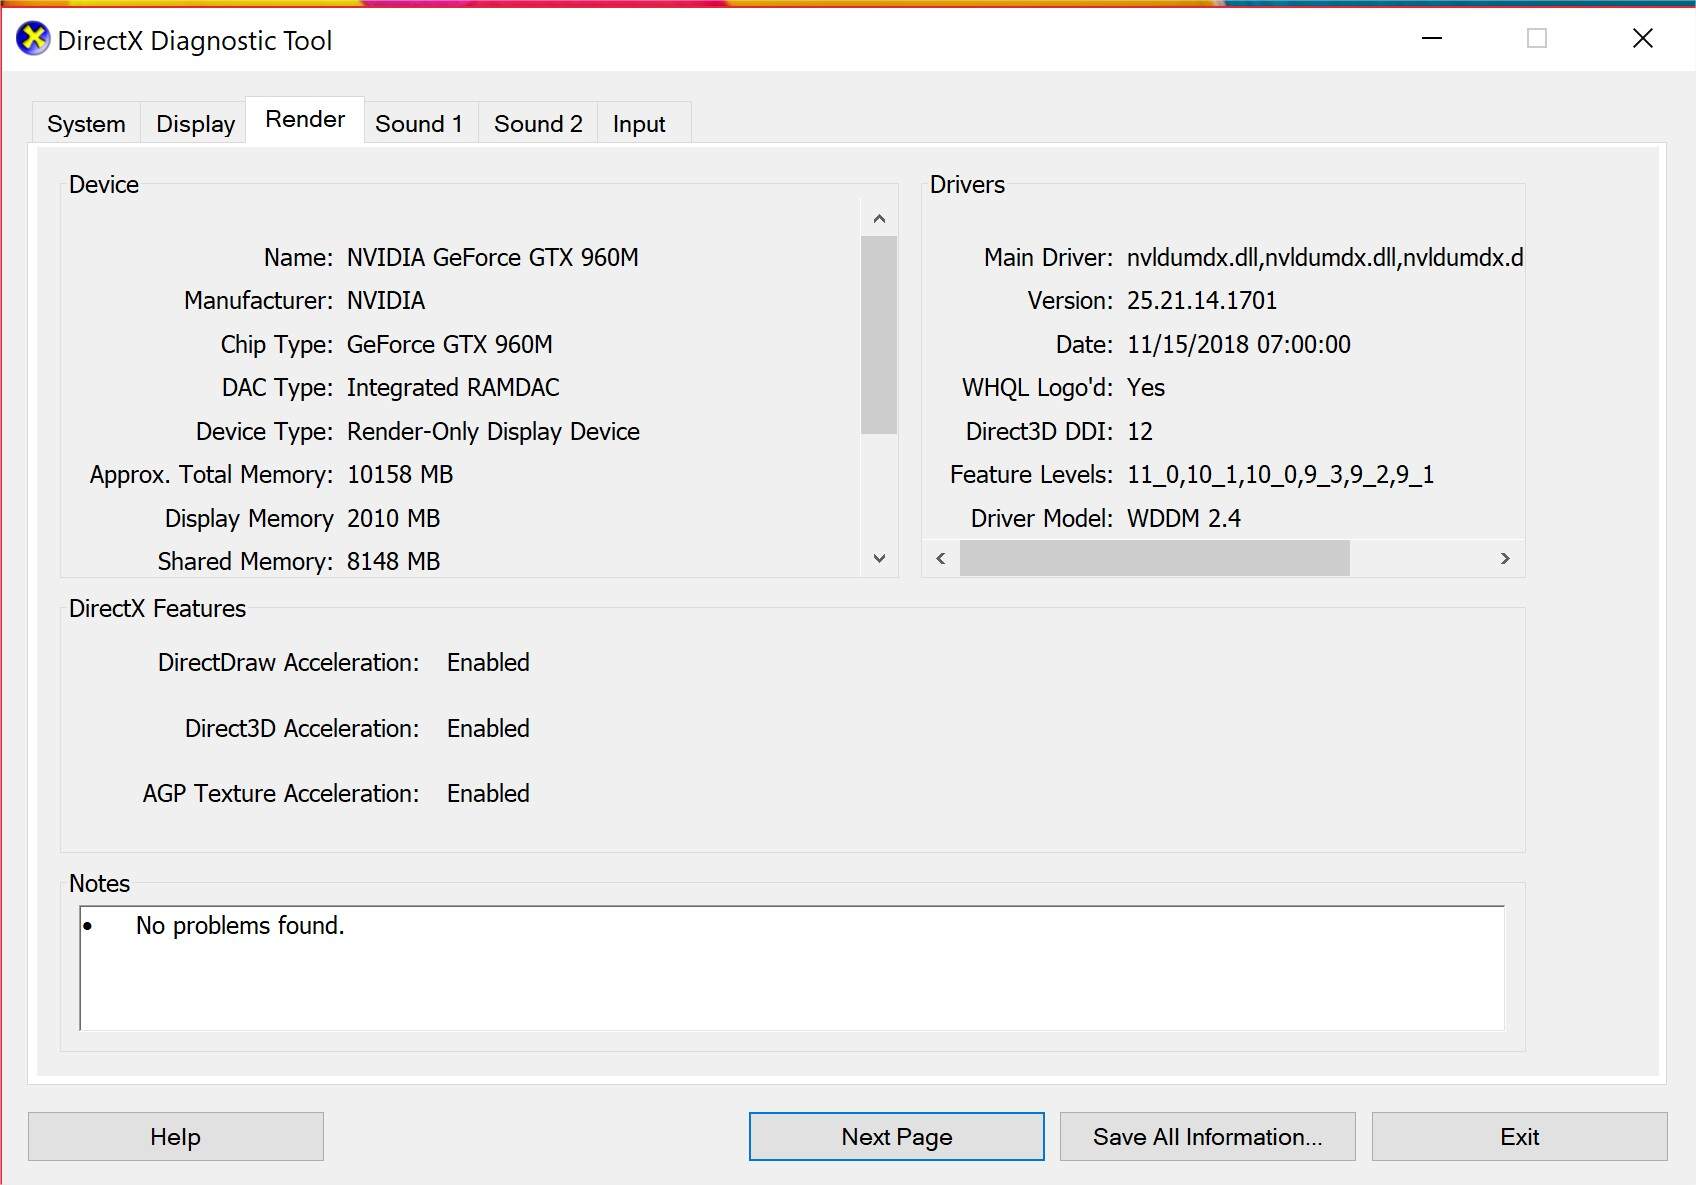The image size is (1696, 1185).
Task: Open the Sound 2 tab
Action: pyautogui.click(x=538, y=124)
